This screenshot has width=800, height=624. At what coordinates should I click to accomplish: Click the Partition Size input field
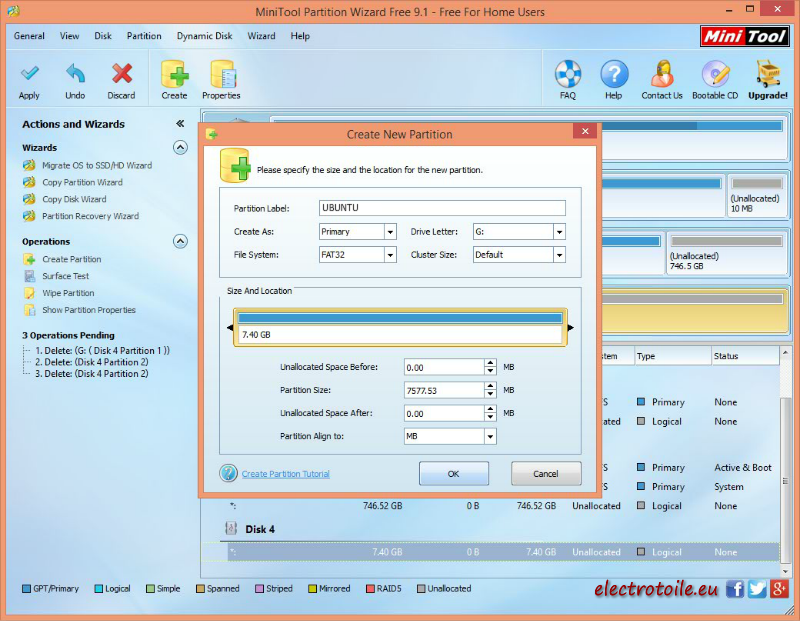pos(444,390)
